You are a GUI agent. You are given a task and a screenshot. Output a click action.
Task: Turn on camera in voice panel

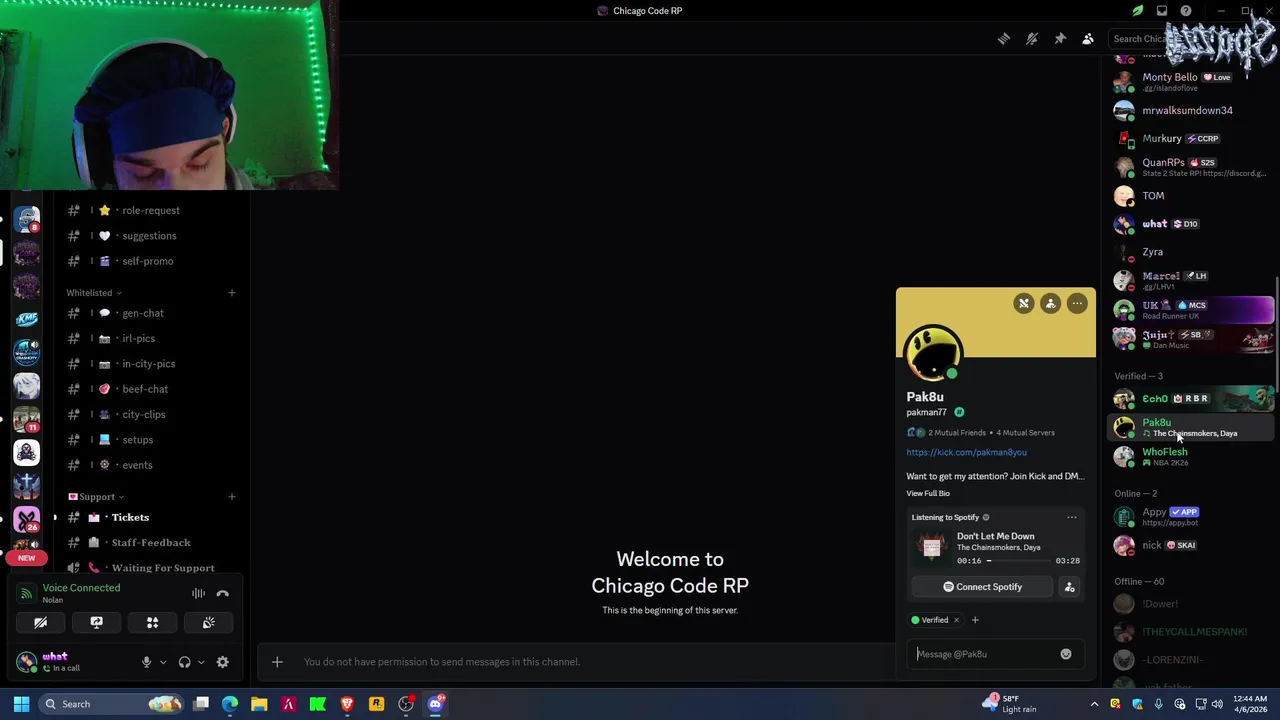[41, 622]
